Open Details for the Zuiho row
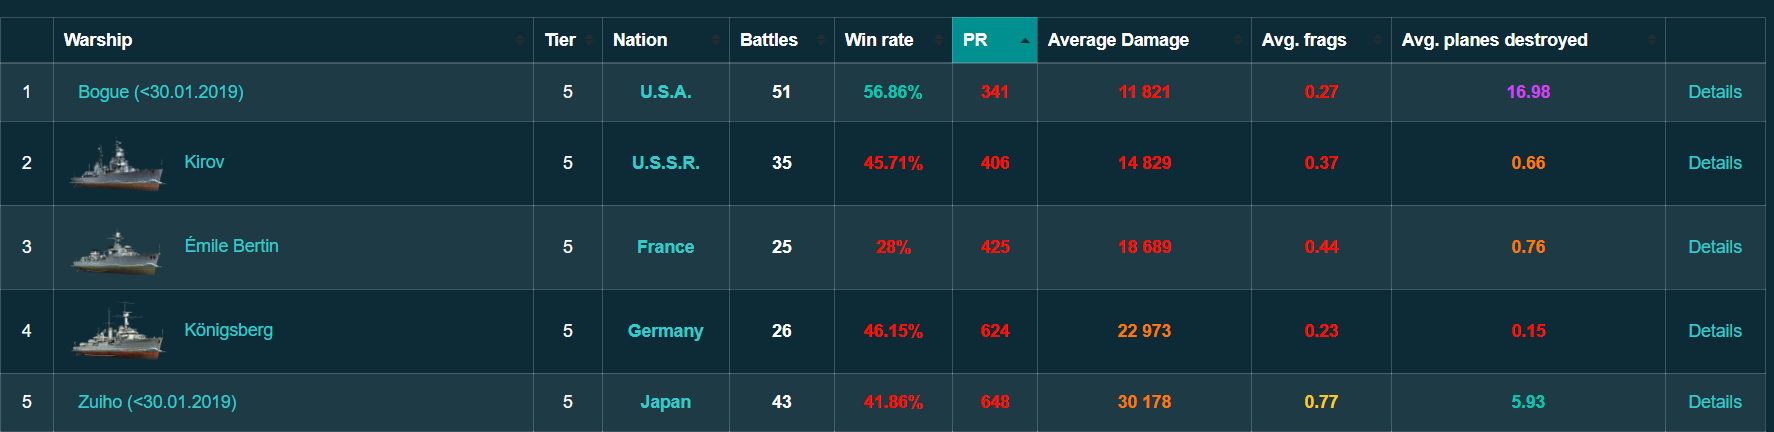 (1714, 402)
